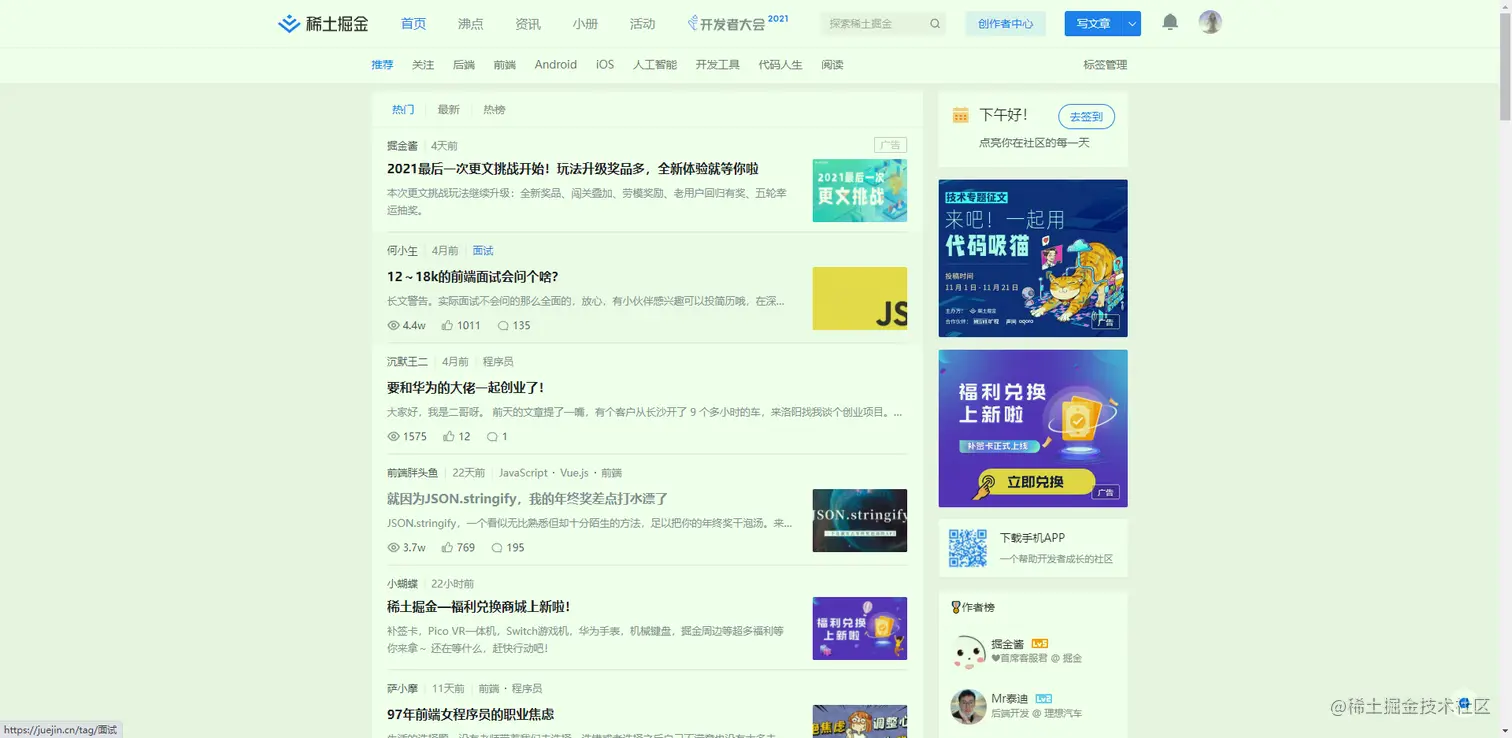The width and height of the screenshot is (1512, 738).
Task: Click the 更文挑战 article thumbnail
Action: [x=860, y=190]
